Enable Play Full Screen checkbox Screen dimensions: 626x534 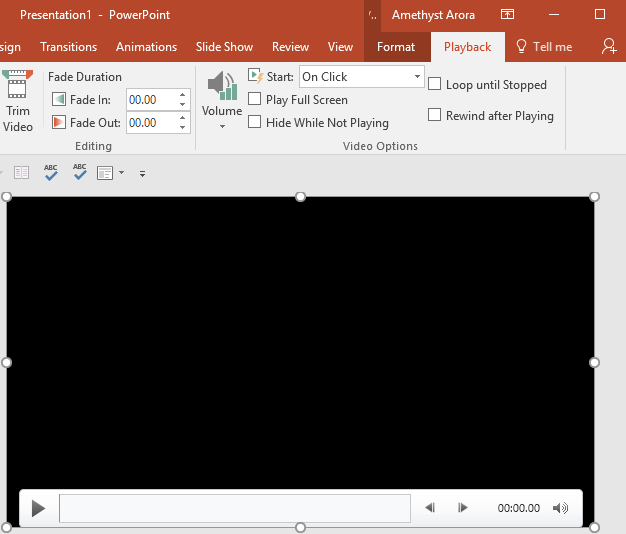tap(255, 100)
